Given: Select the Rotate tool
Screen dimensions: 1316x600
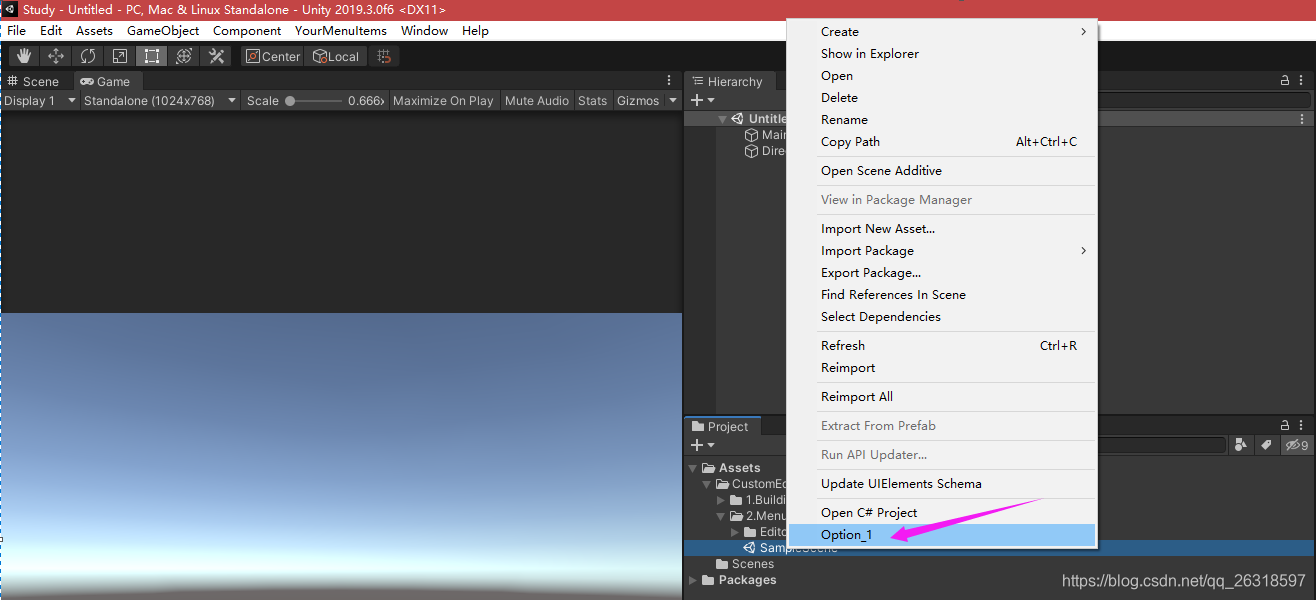Looking at the screenshot, I should [87, 56].
